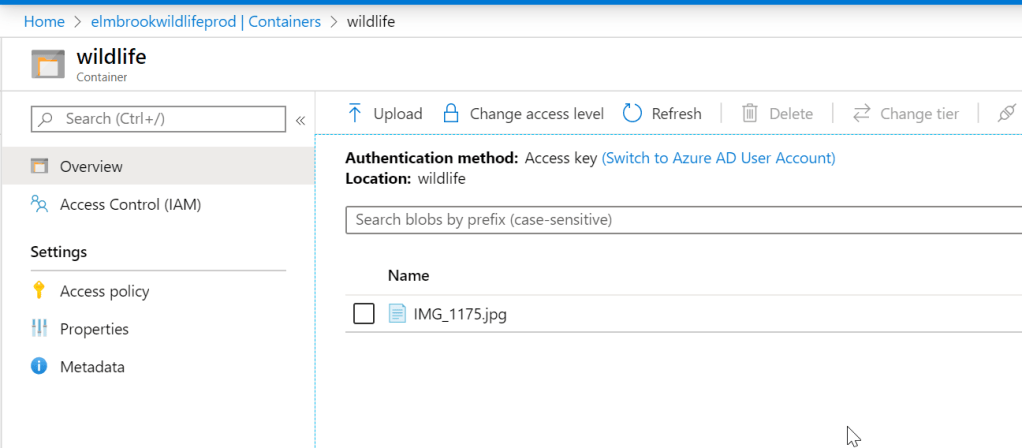Image resolution: width=1022 pixels, height=448 pixels.
Task: Click the Delete trash can icon
Action: click(x=750, y=114)
